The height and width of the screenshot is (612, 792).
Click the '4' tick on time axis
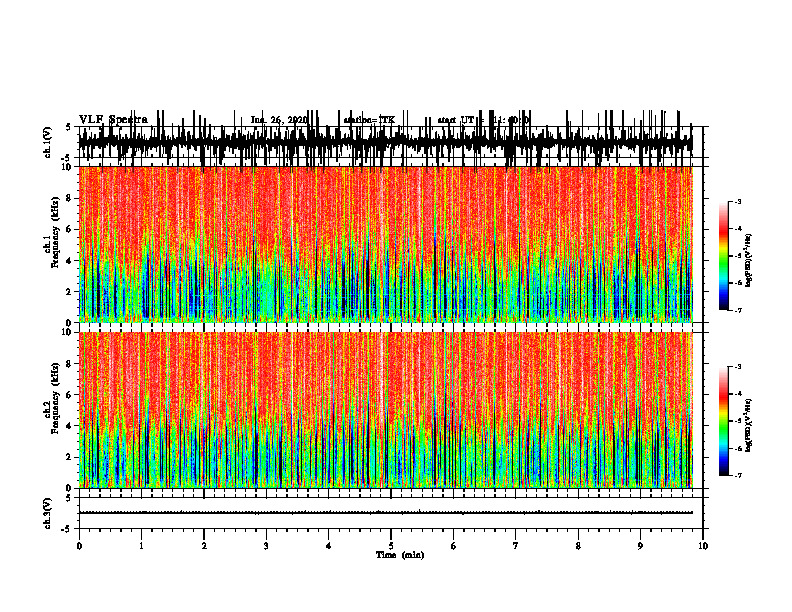[328, 546]
